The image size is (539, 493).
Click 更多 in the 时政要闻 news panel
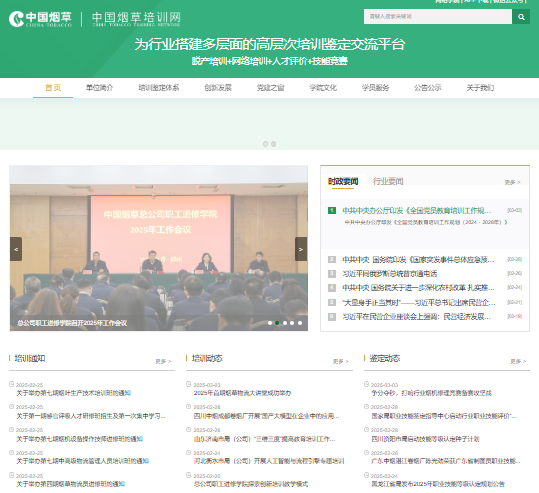[x=513, y=182]
